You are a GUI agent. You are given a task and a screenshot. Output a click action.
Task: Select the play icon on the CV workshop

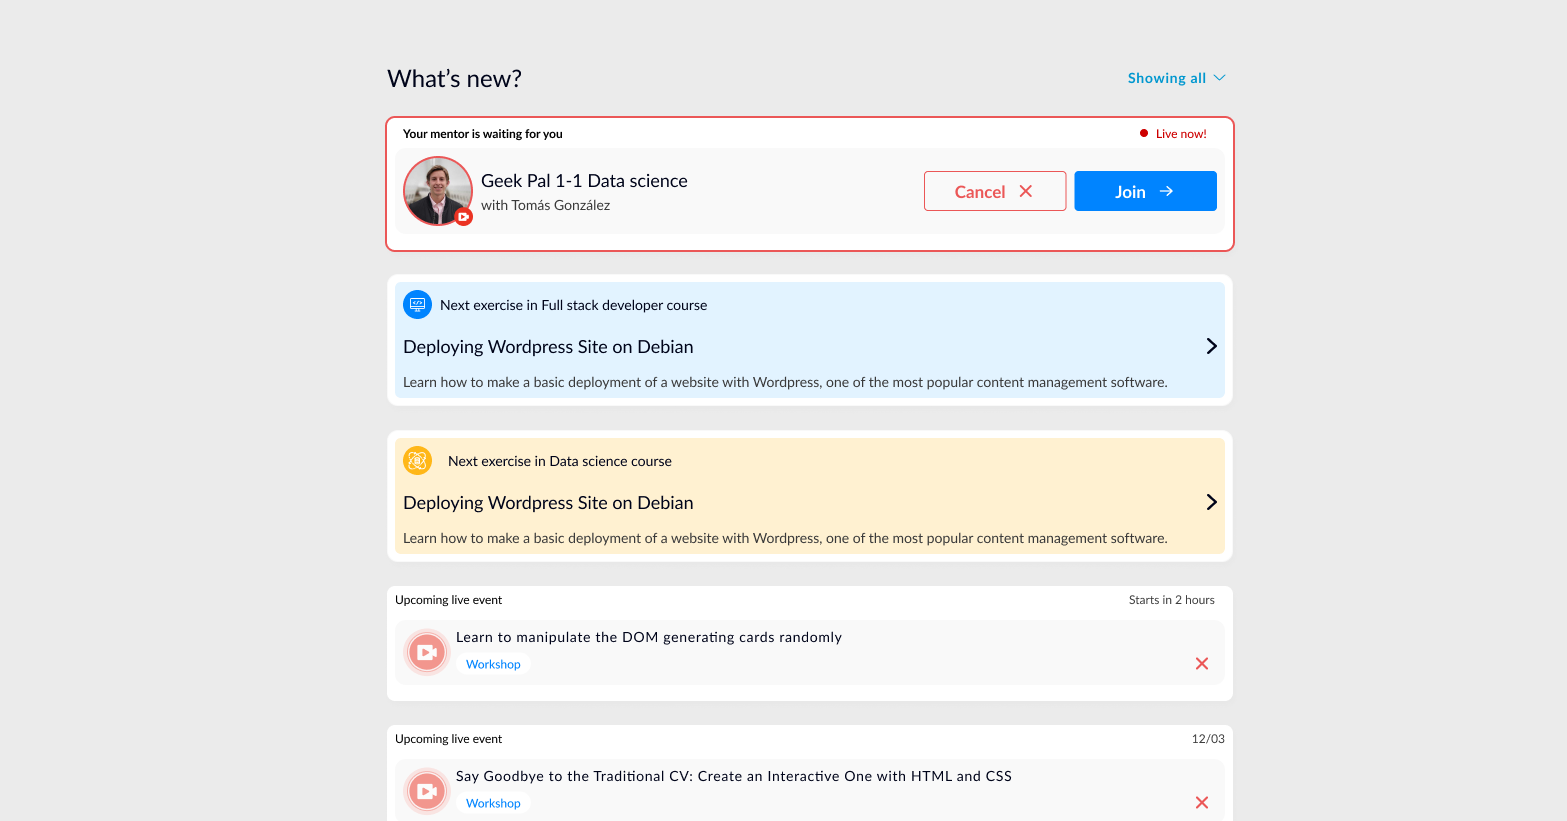pyautogui.click(x=427, y=790)
